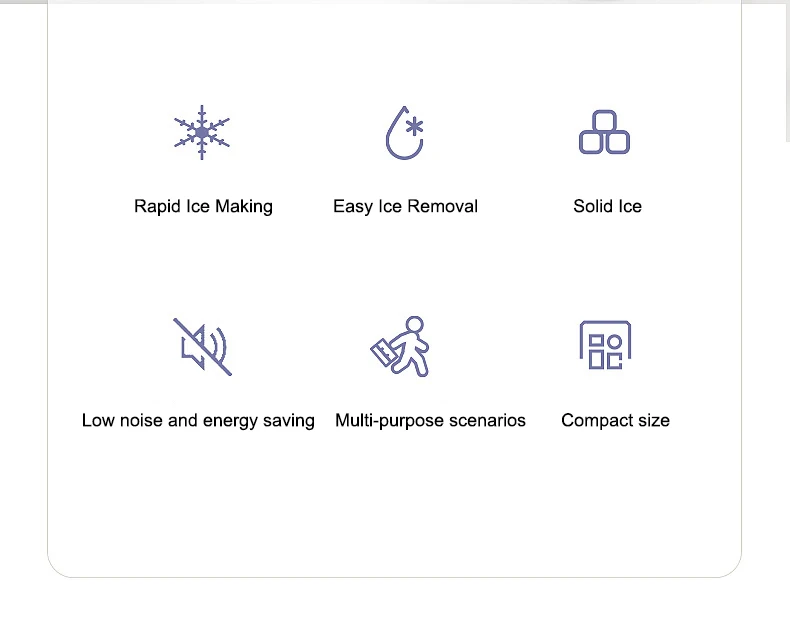Viewport: 790px width, 618px height.
Task: Click the "Easy Ice Removal" text
Action: (405, 206)
